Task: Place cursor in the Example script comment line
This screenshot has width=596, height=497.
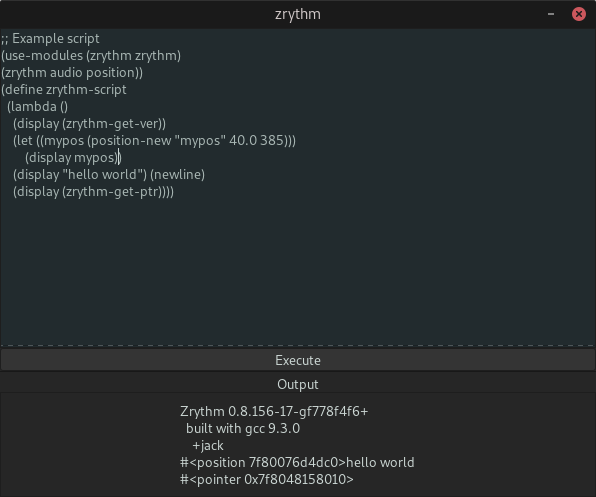Action: pyautogui.click(x=50, y=38)
